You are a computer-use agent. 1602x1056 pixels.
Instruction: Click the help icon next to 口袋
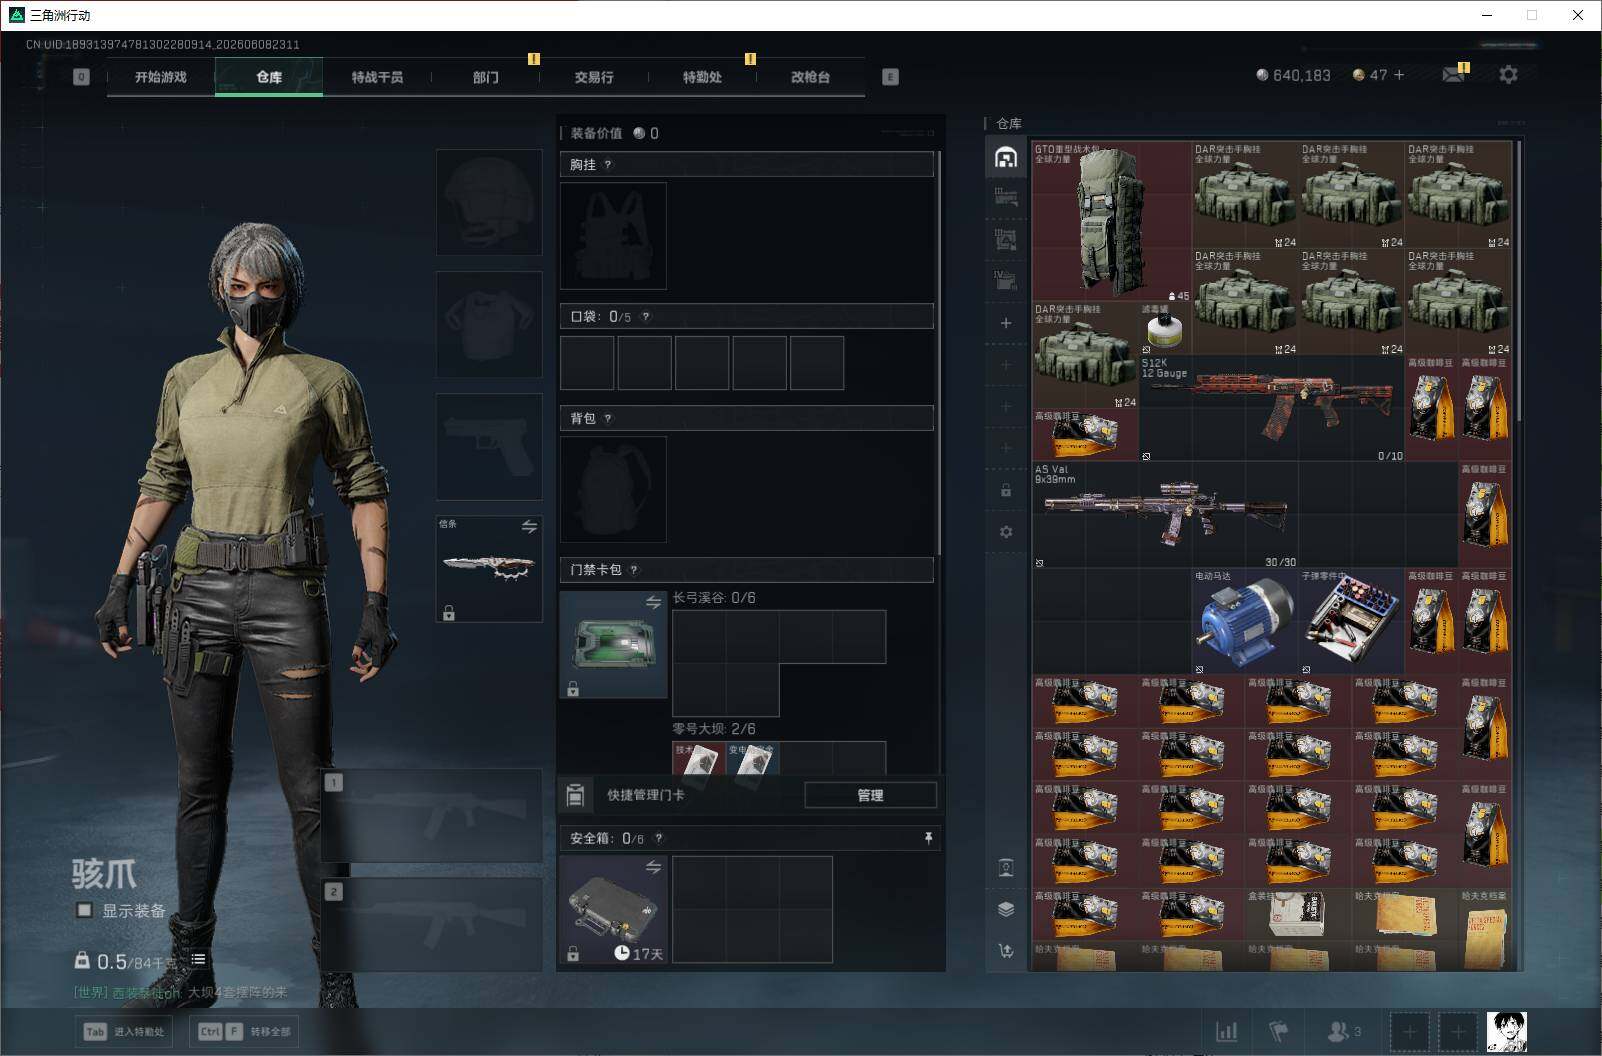point(646,317)
